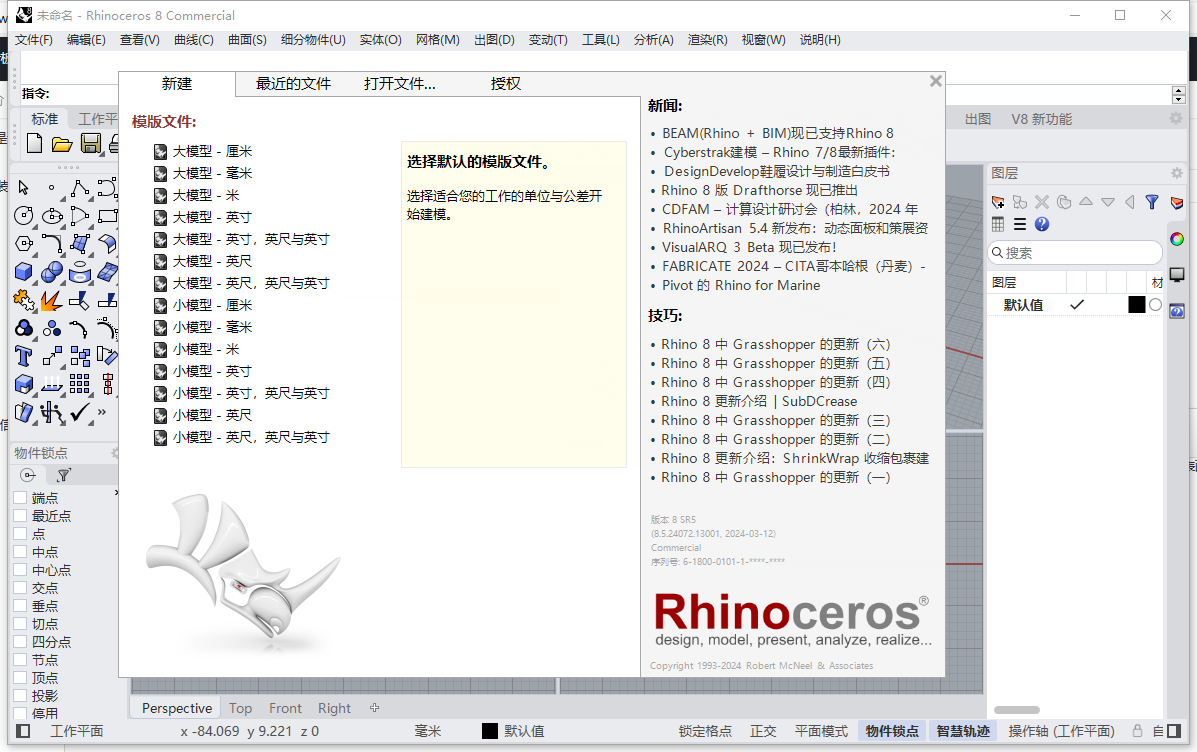
Task: Switch to the 授权 tab
Action: (x=505, y=84)
